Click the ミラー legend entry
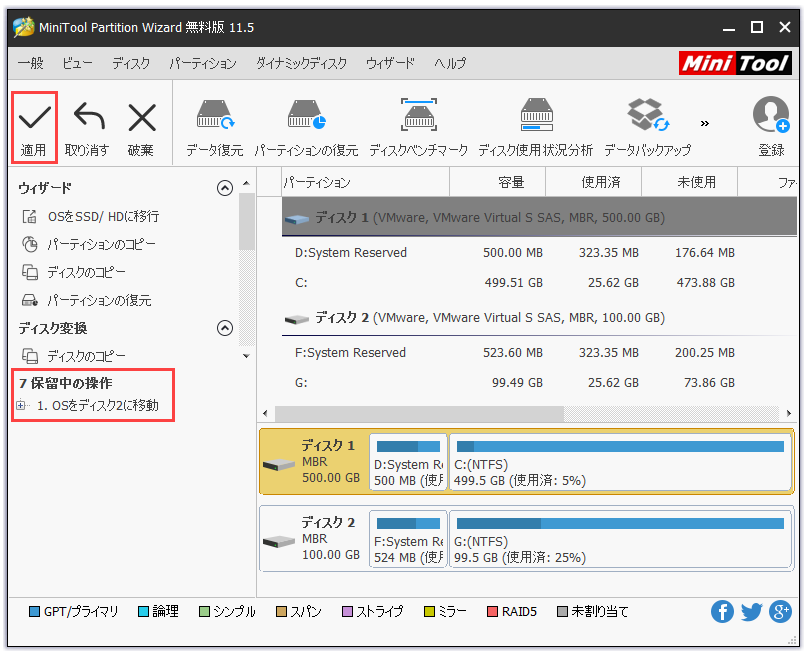This screenshot has height=655, width=808. click(x=445, y=612)
